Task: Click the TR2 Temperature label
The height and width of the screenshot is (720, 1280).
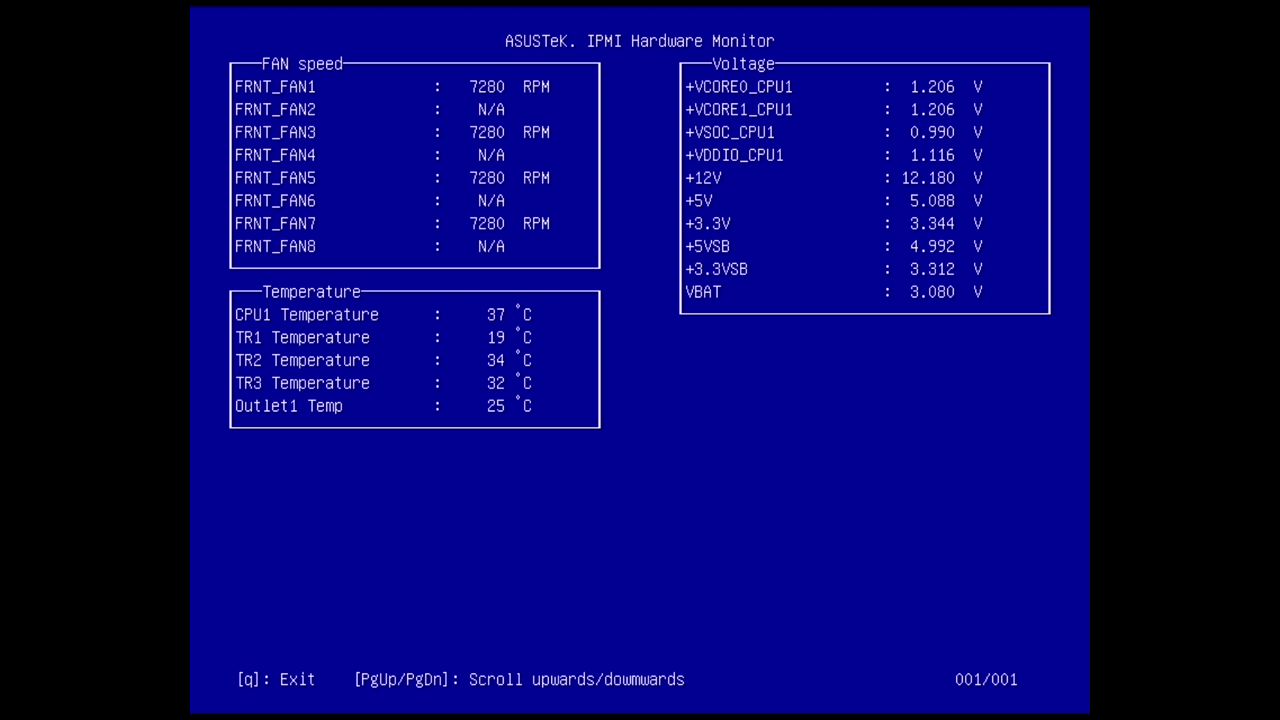Action: tap(302, 361)
